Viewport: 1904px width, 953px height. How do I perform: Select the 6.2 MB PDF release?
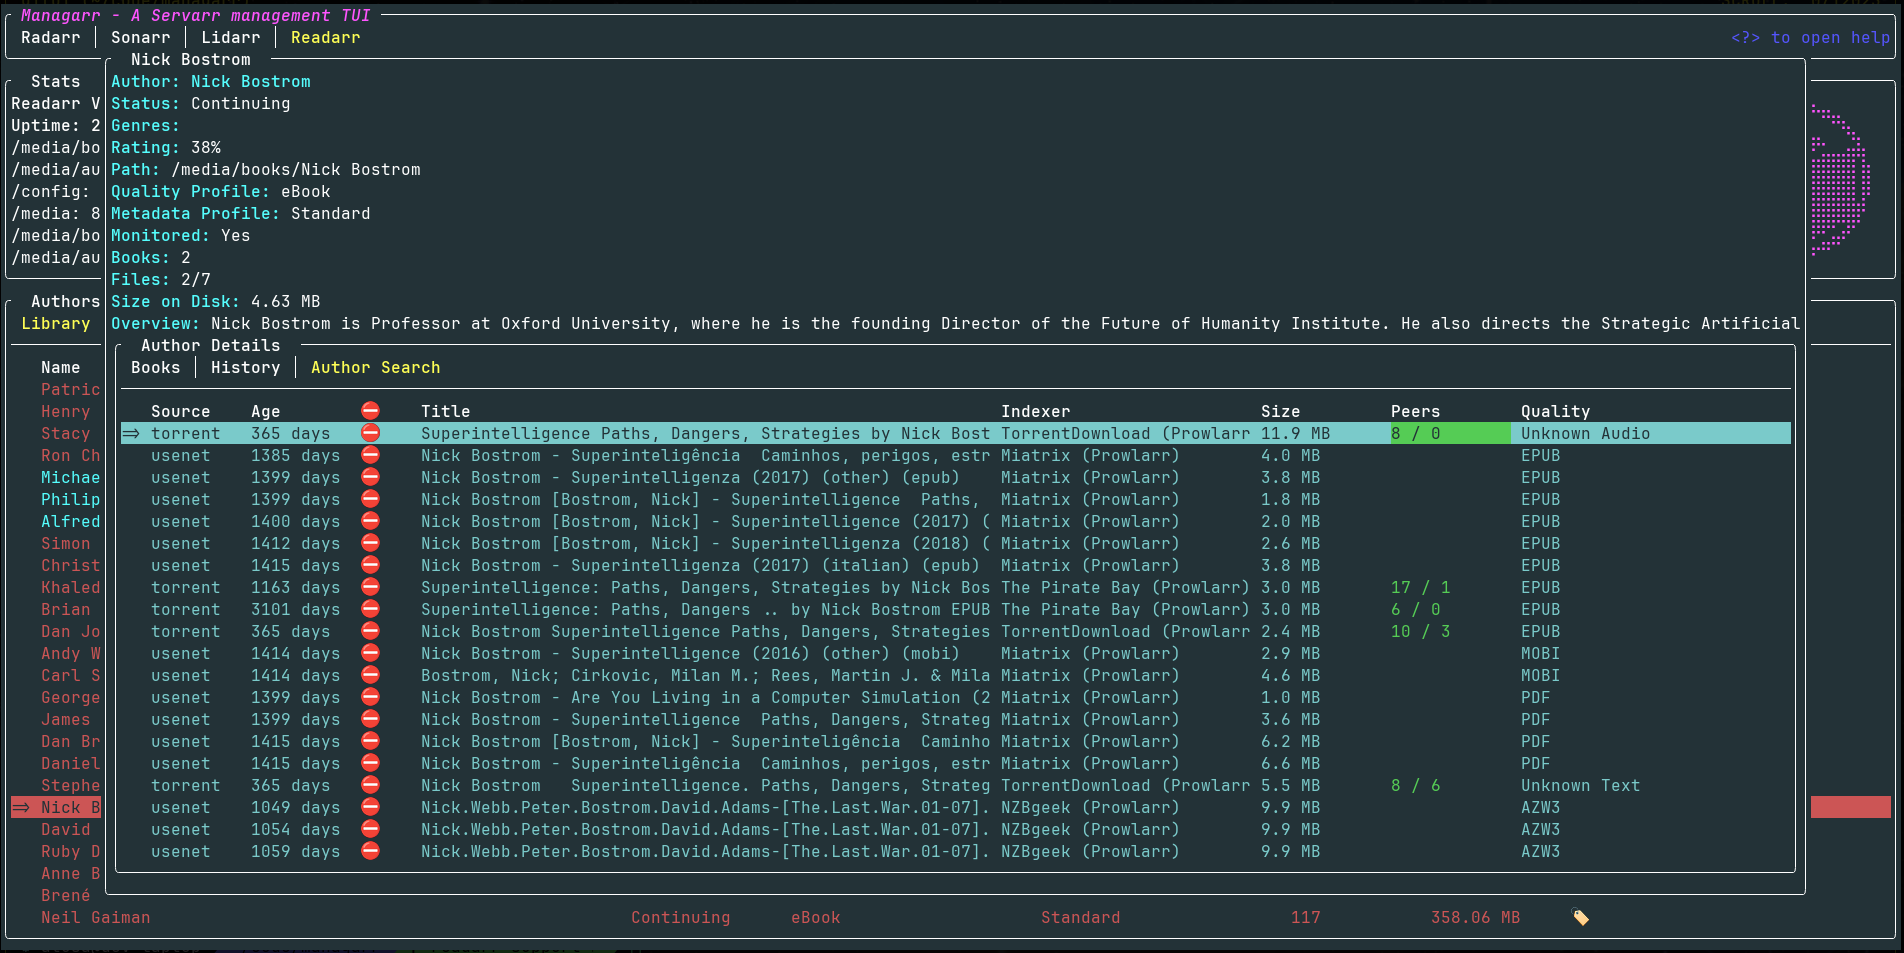pyautogui.click(x=955, y=741)
